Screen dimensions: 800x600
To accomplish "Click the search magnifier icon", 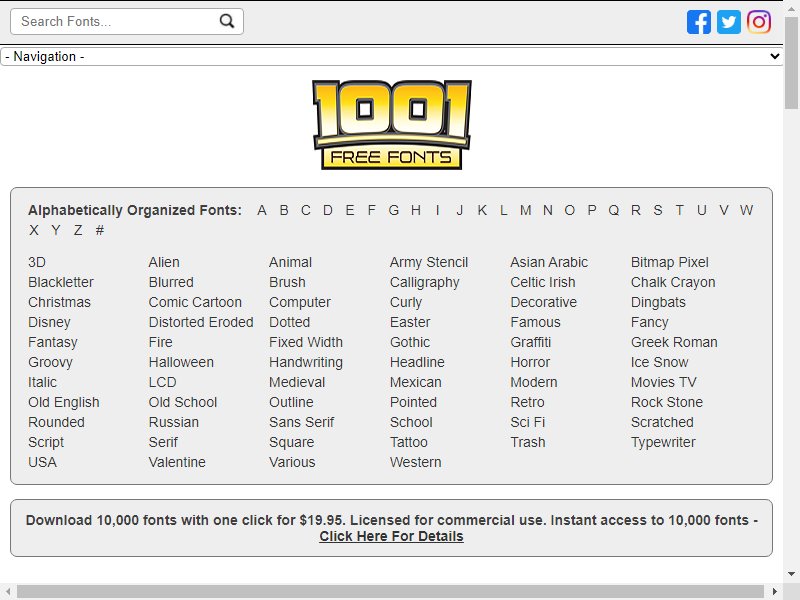I will [227, 21].
